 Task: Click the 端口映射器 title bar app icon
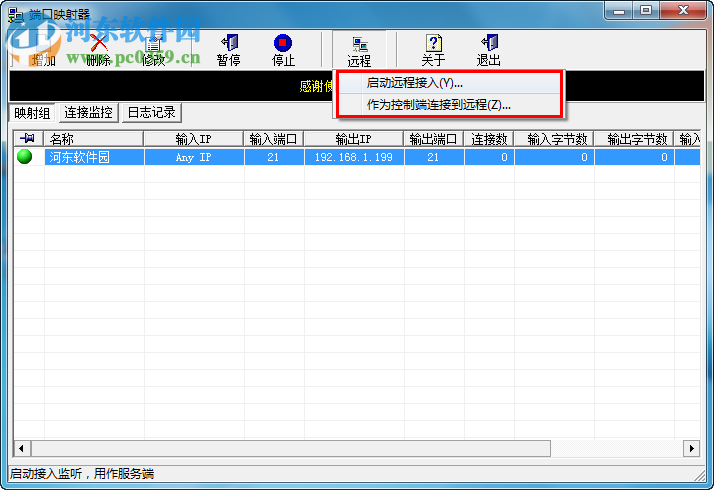click(15, 15)
